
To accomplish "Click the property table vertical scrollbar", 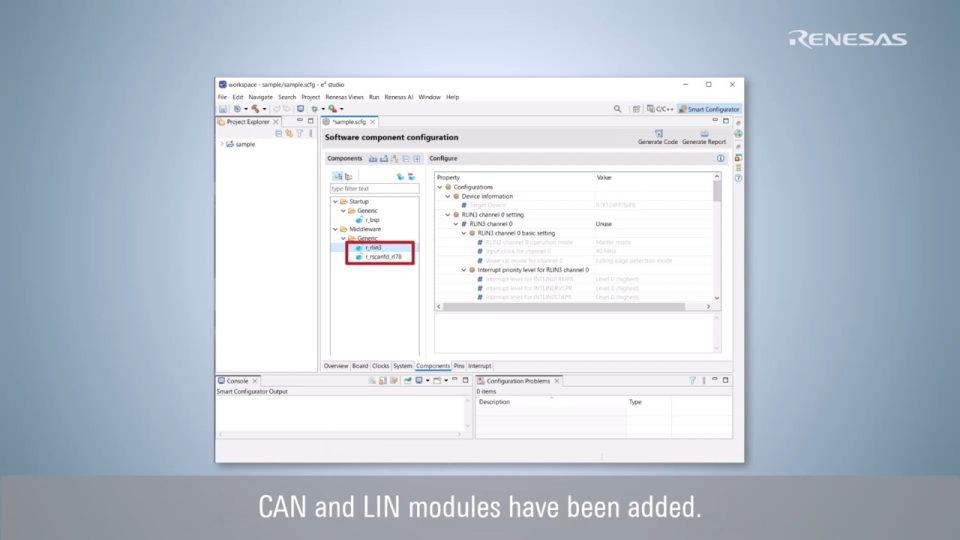I will 717,192.
